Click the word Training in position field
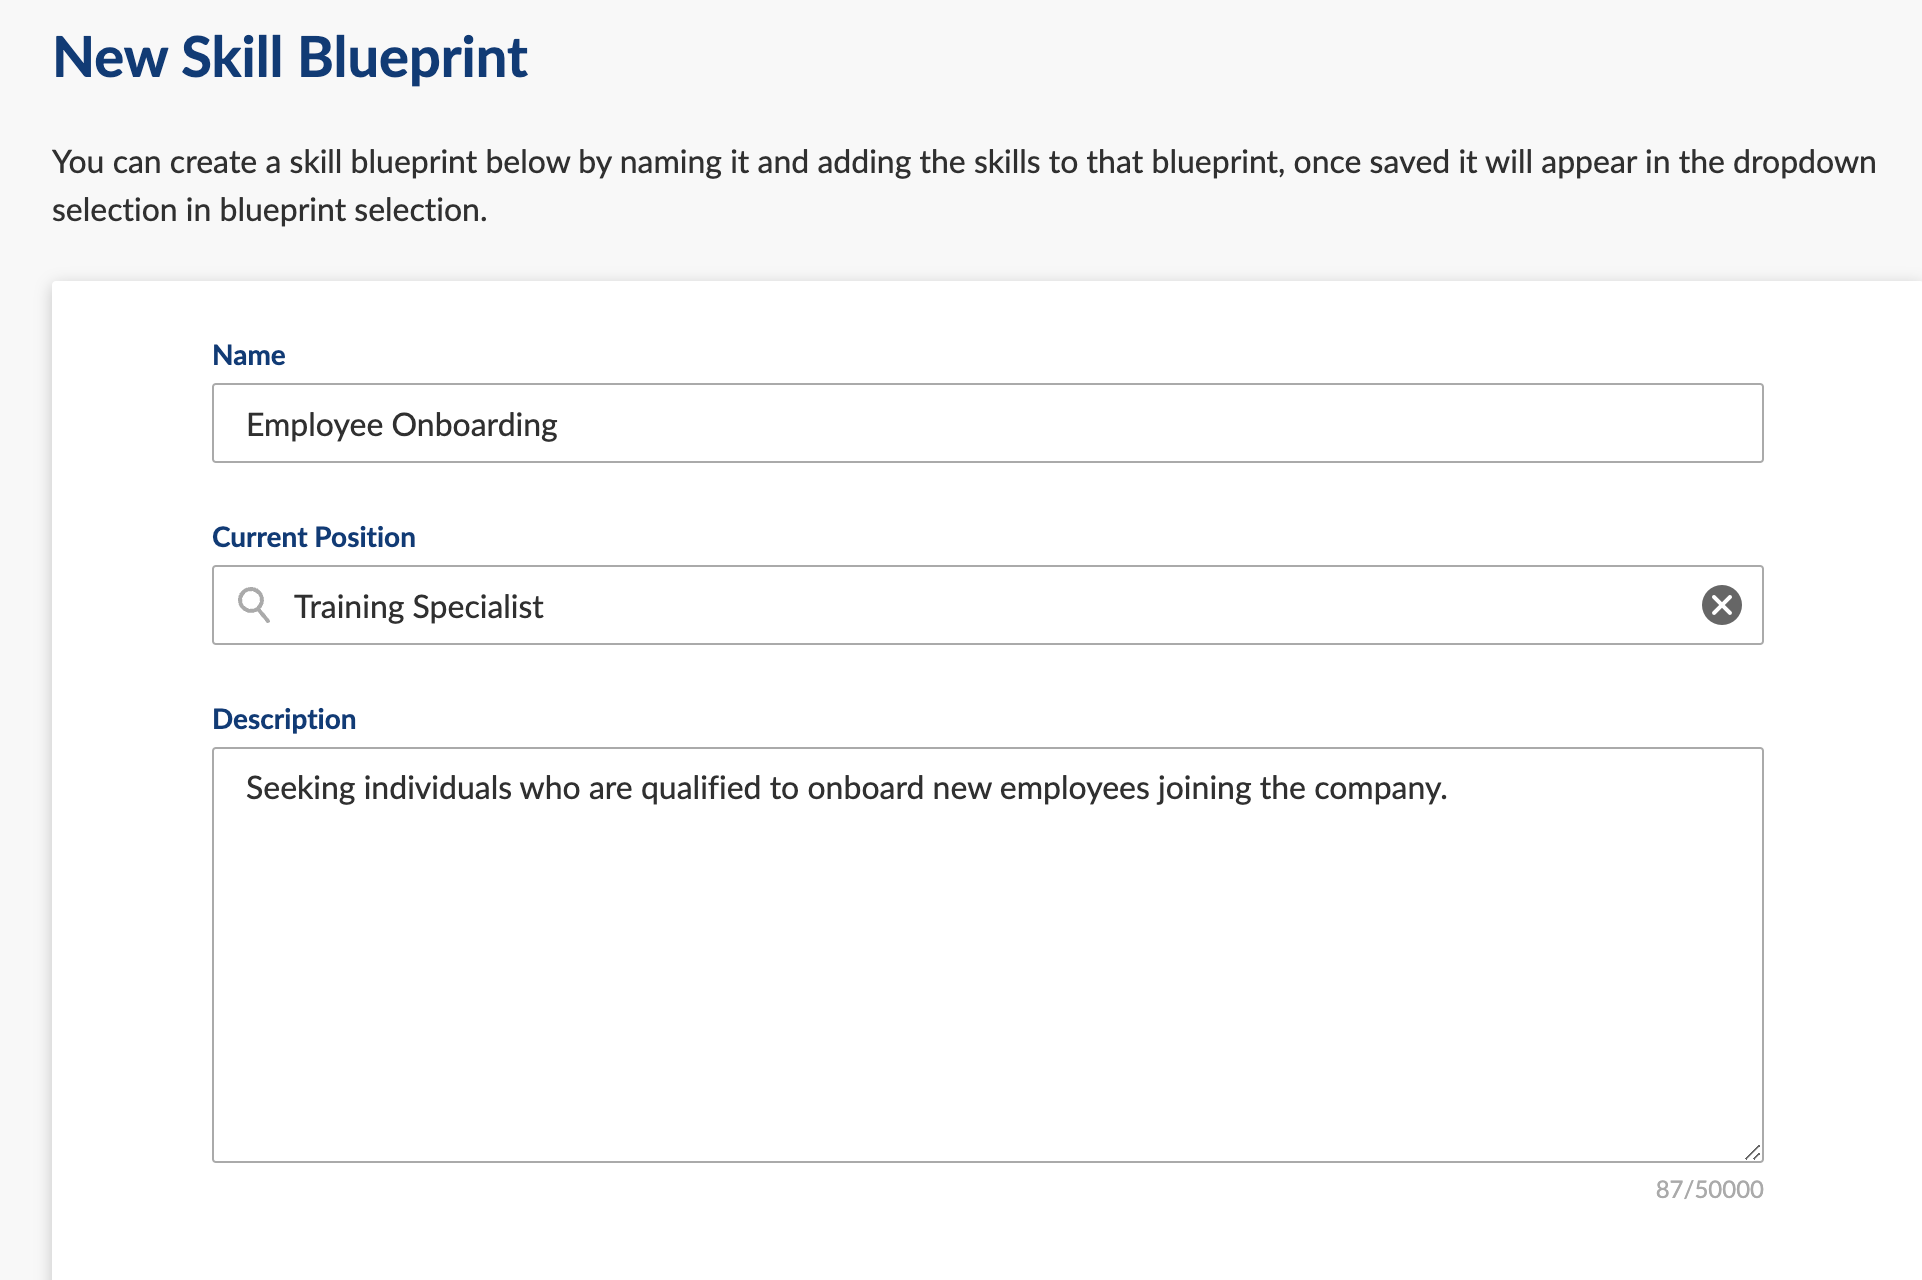The width and height of the screenshot is (1922, 1280). click(348, 607)
